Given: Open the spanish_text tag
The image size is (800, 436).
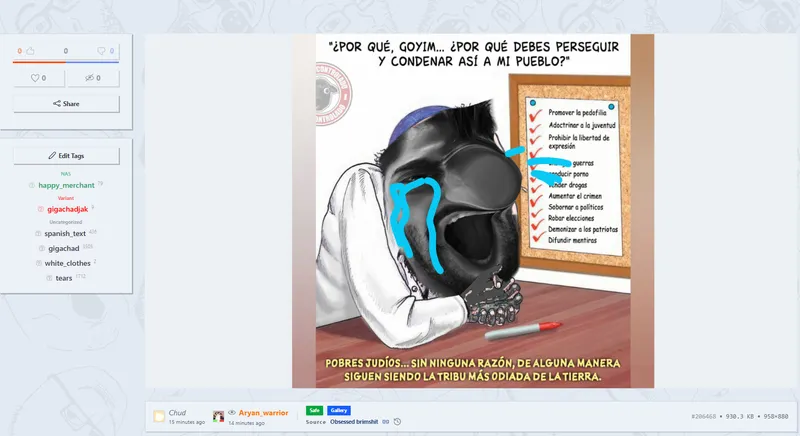Looking at the screenshot, I should pyautogui.click(x=65, y=234).
